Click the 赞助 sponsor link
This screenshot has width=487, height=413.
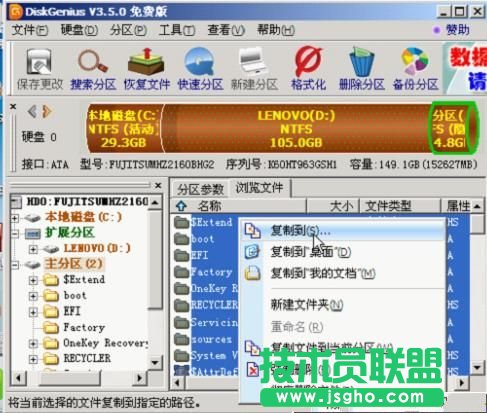[458, 30]
